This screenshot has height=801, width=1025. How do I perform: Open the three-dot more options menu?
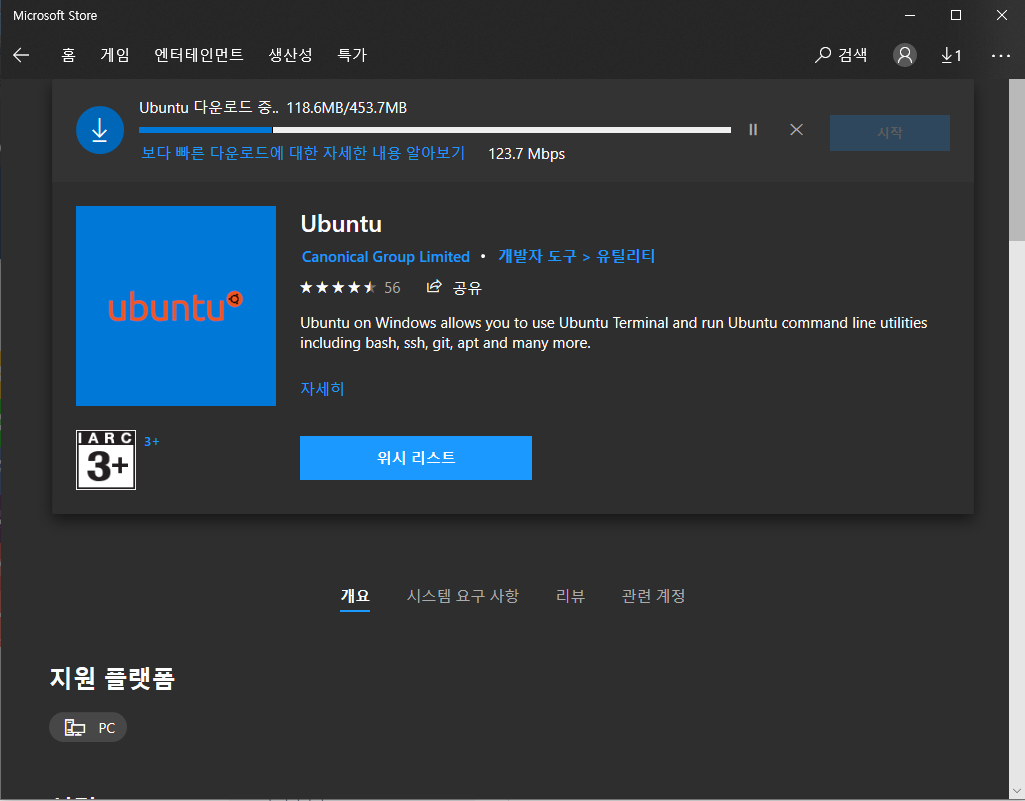[1001, 56]
